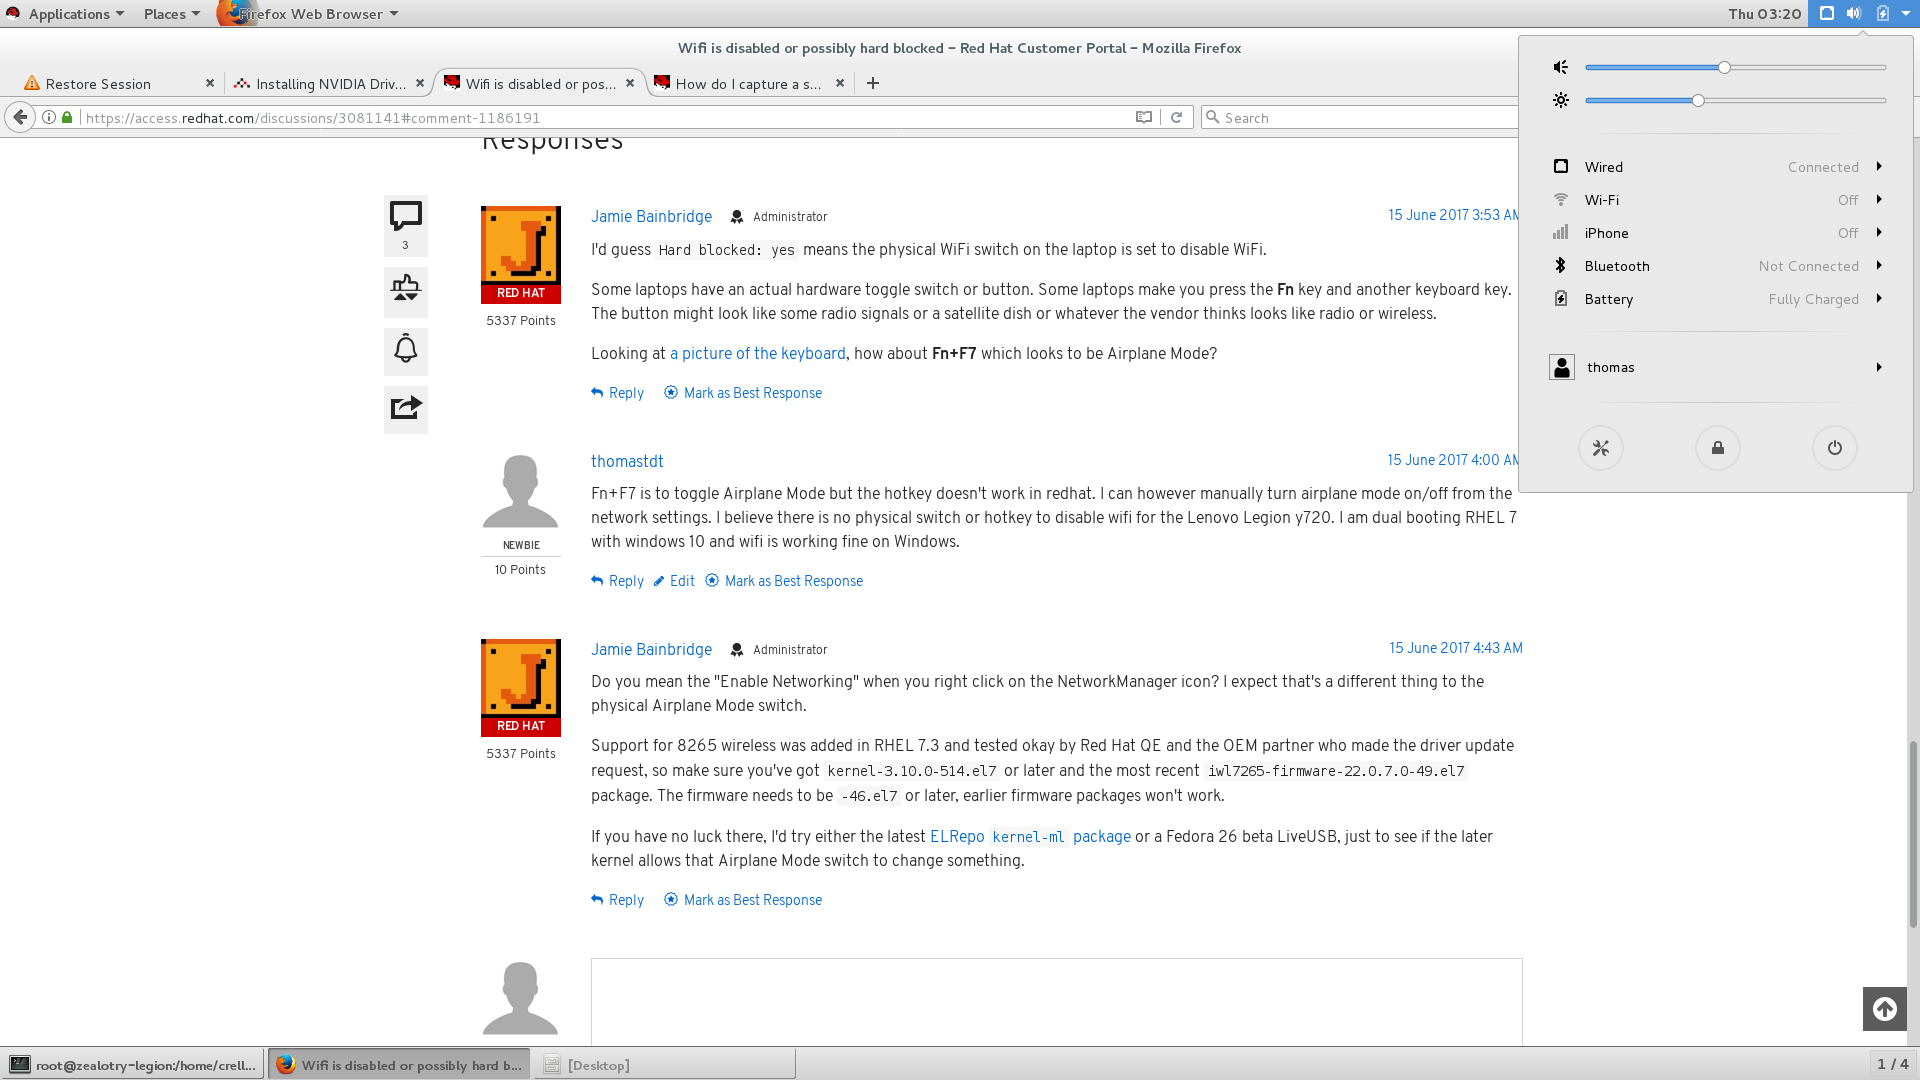Open the 'a picture of the keyboard' link
1920x1080 pixels.
coord(757,354)
